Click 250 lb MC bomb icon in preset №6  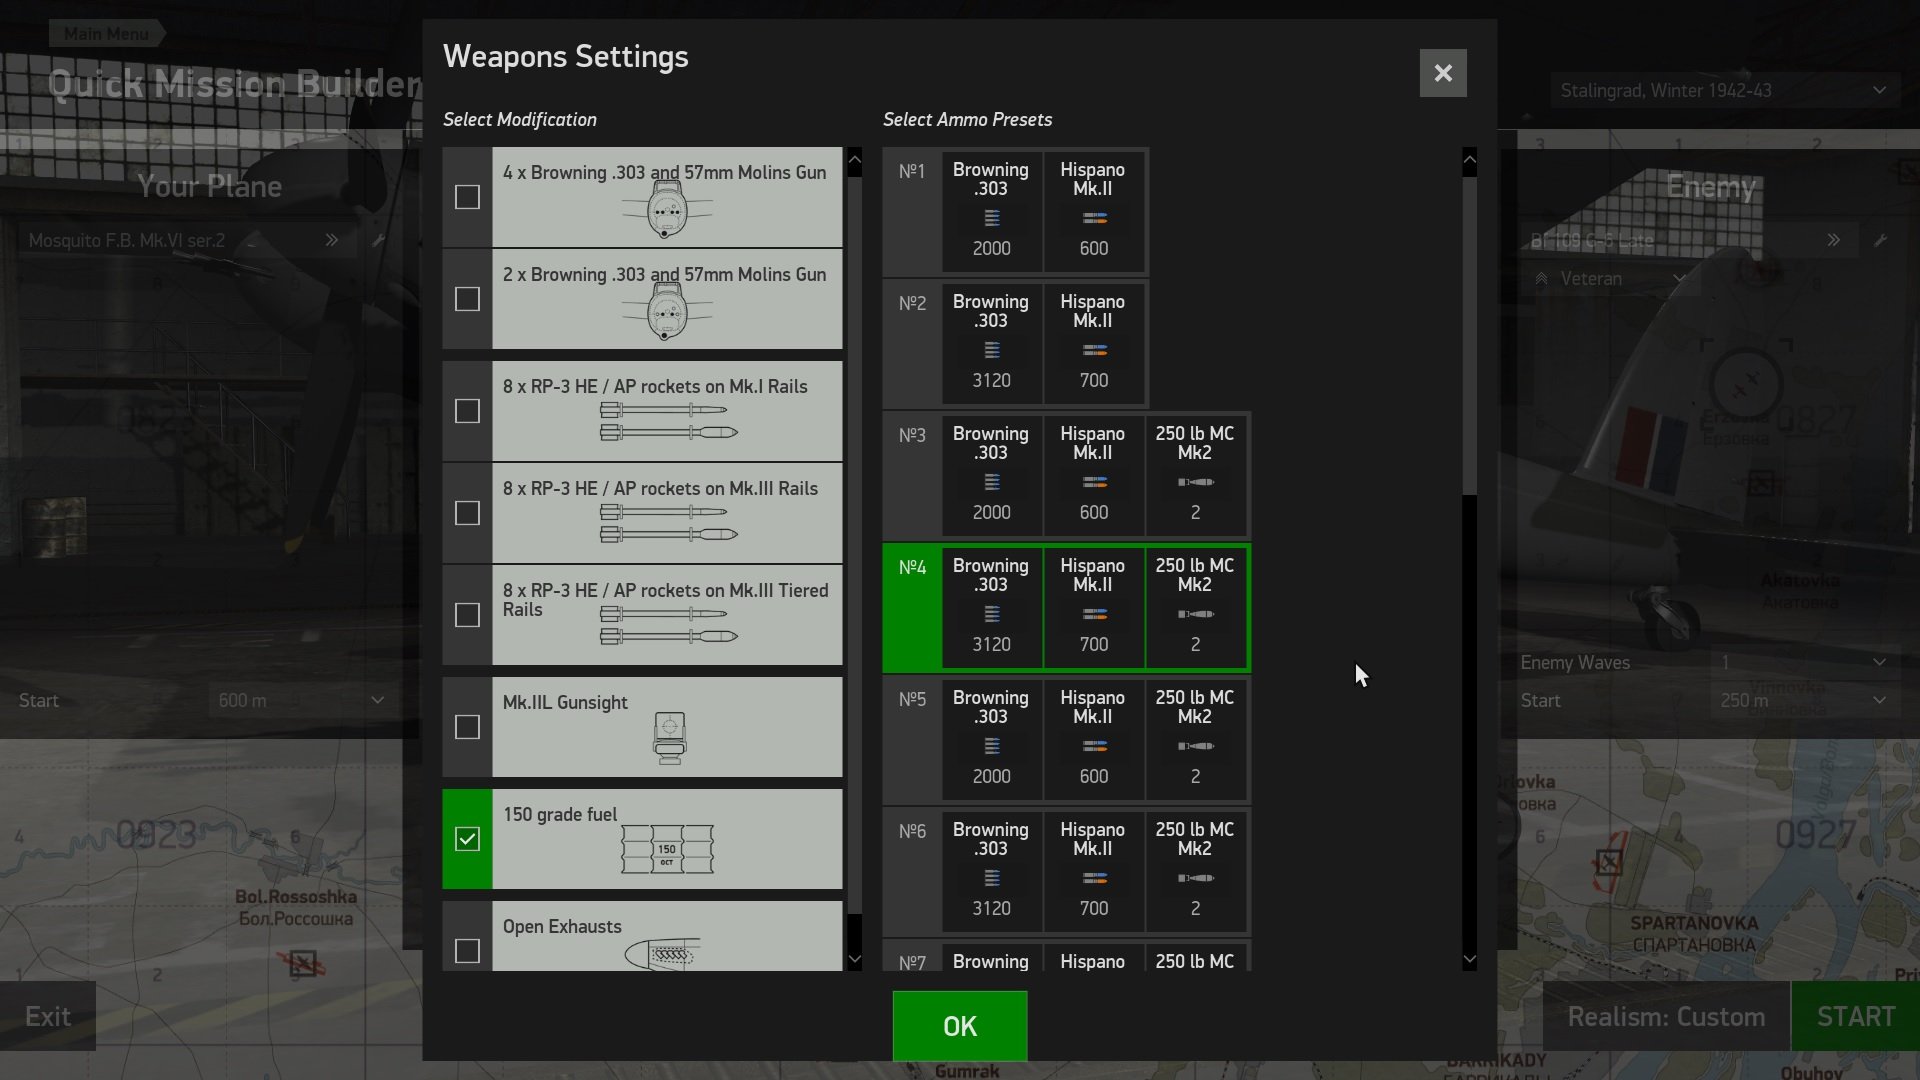(1196, 878)
